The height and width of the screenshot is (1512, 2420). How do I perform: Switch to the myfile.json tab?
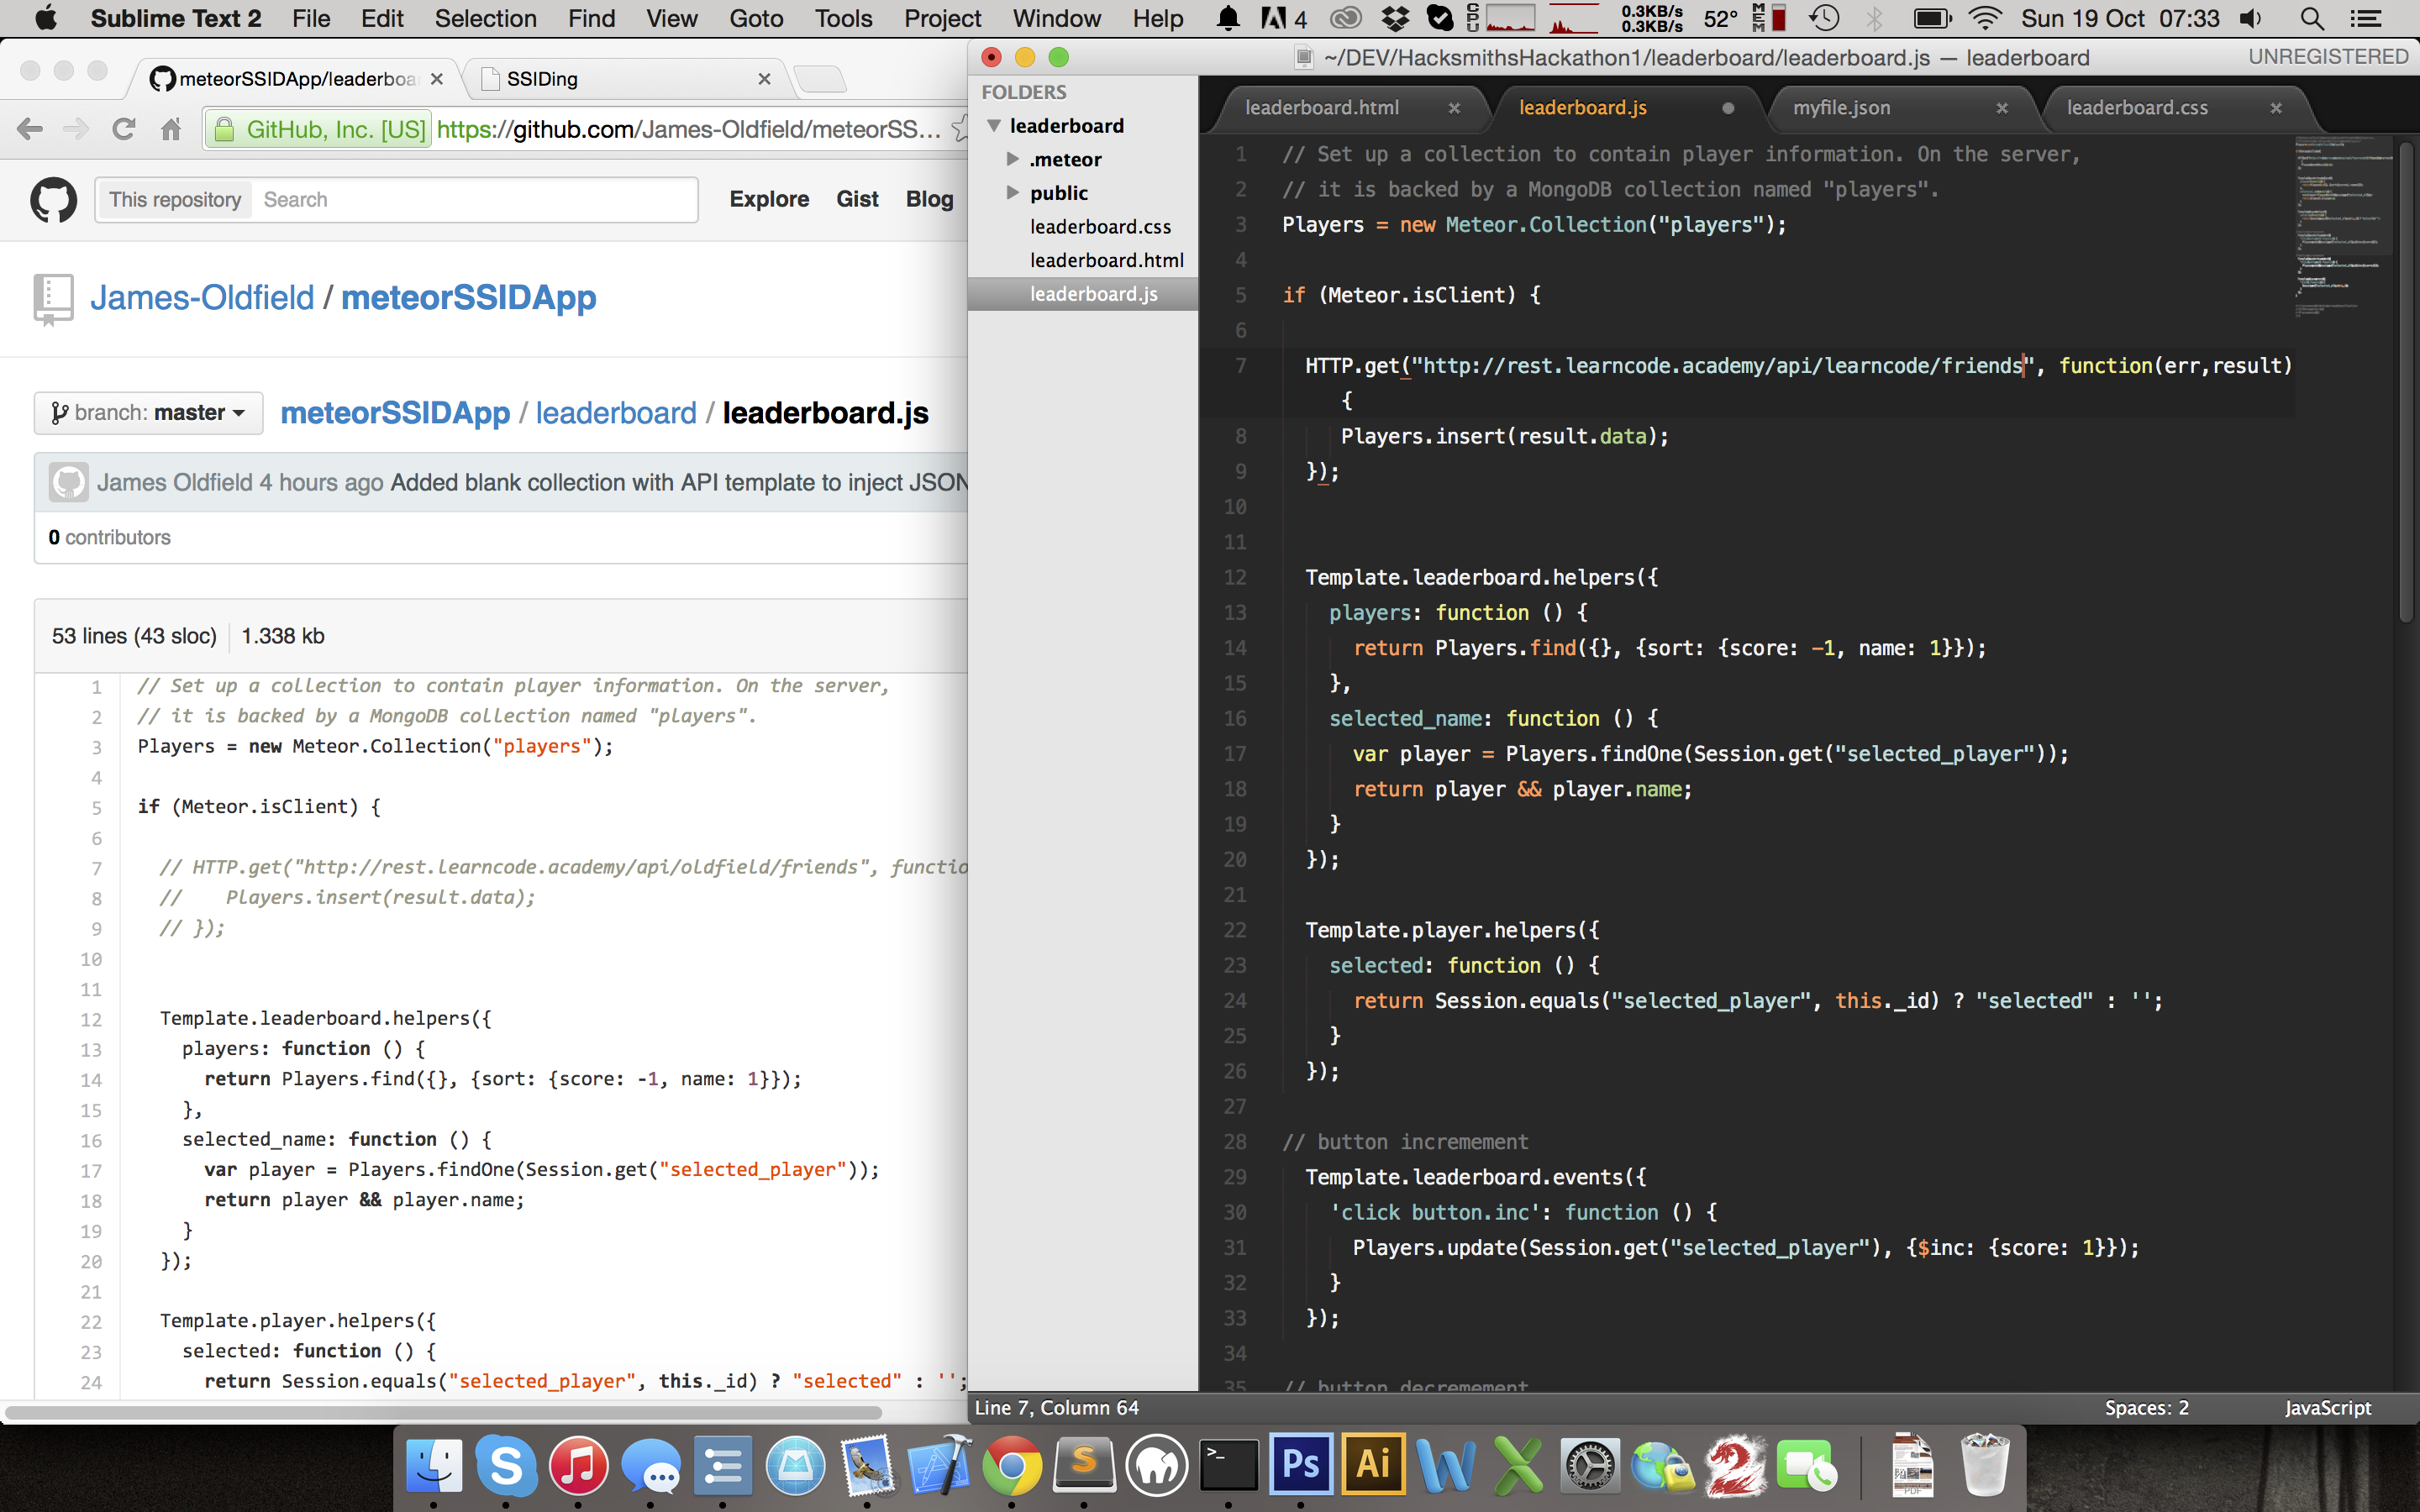[1841, 108]
